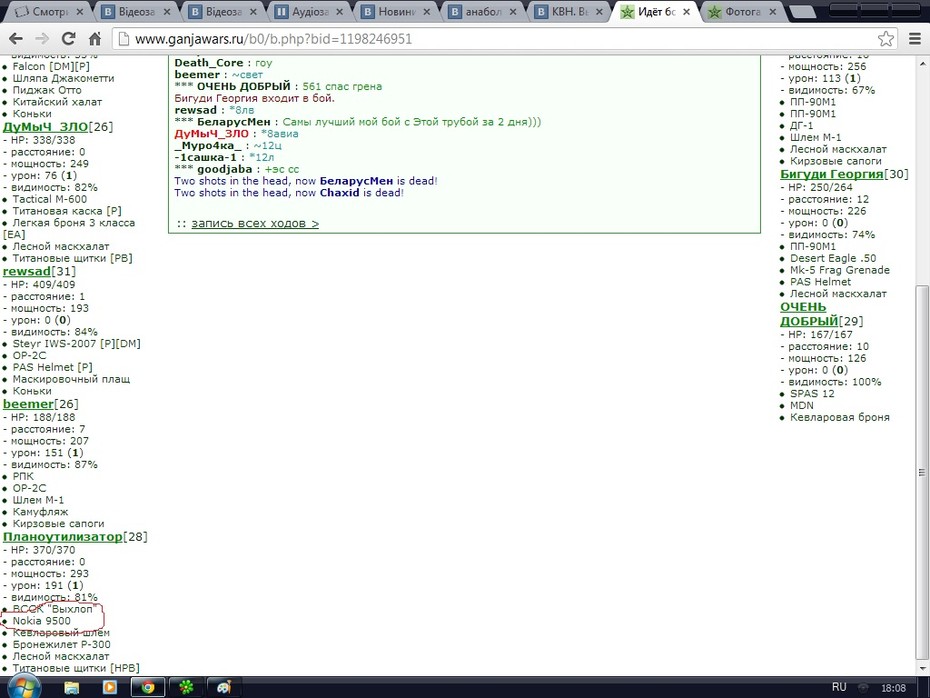This screenshot has width=930, height=698.
Task: Open the paint palette taskbar icon
Action: (224, 687)
